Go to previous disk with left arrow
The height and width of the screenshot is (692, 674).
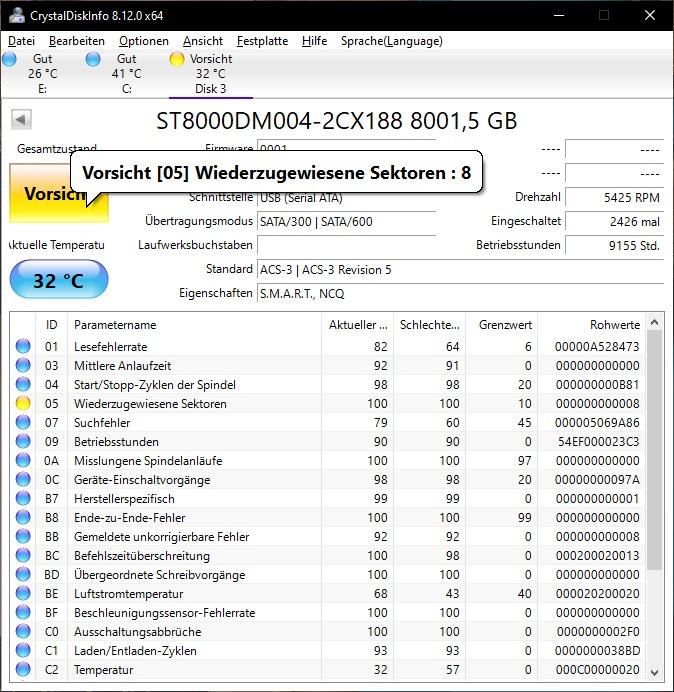21,119
